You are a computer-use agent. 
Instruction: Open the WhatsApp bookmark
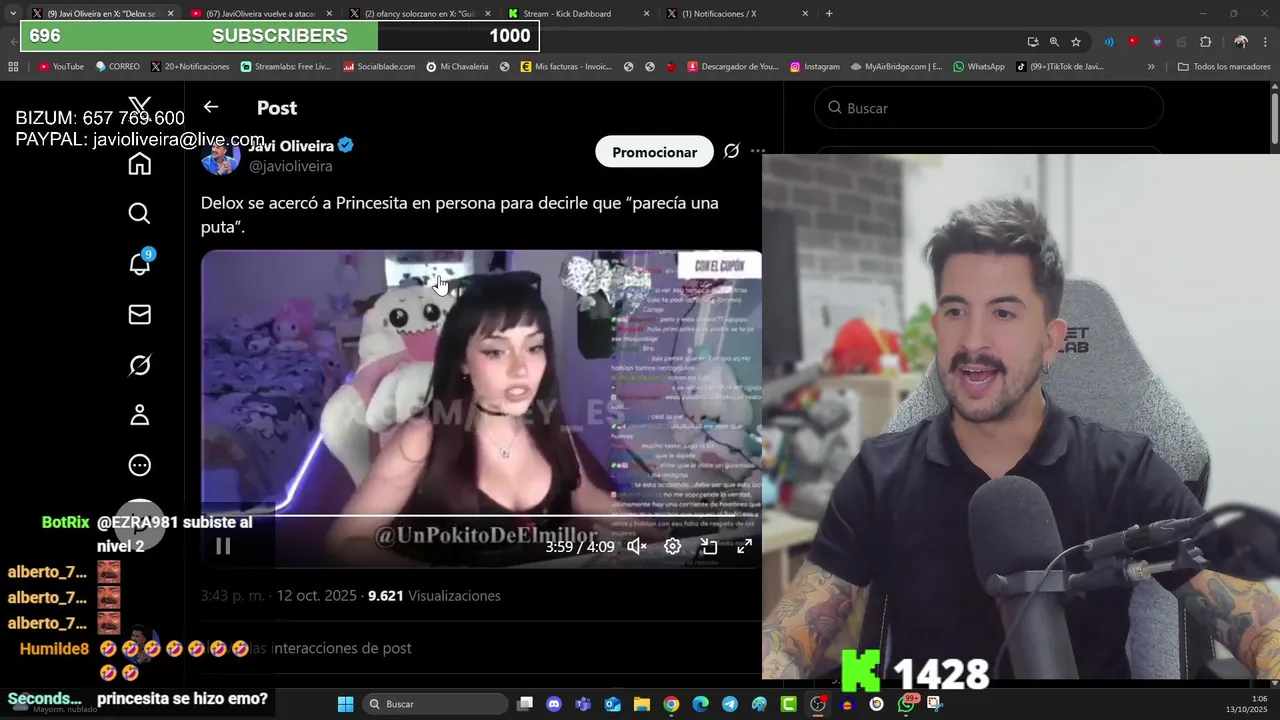point(979,67)
